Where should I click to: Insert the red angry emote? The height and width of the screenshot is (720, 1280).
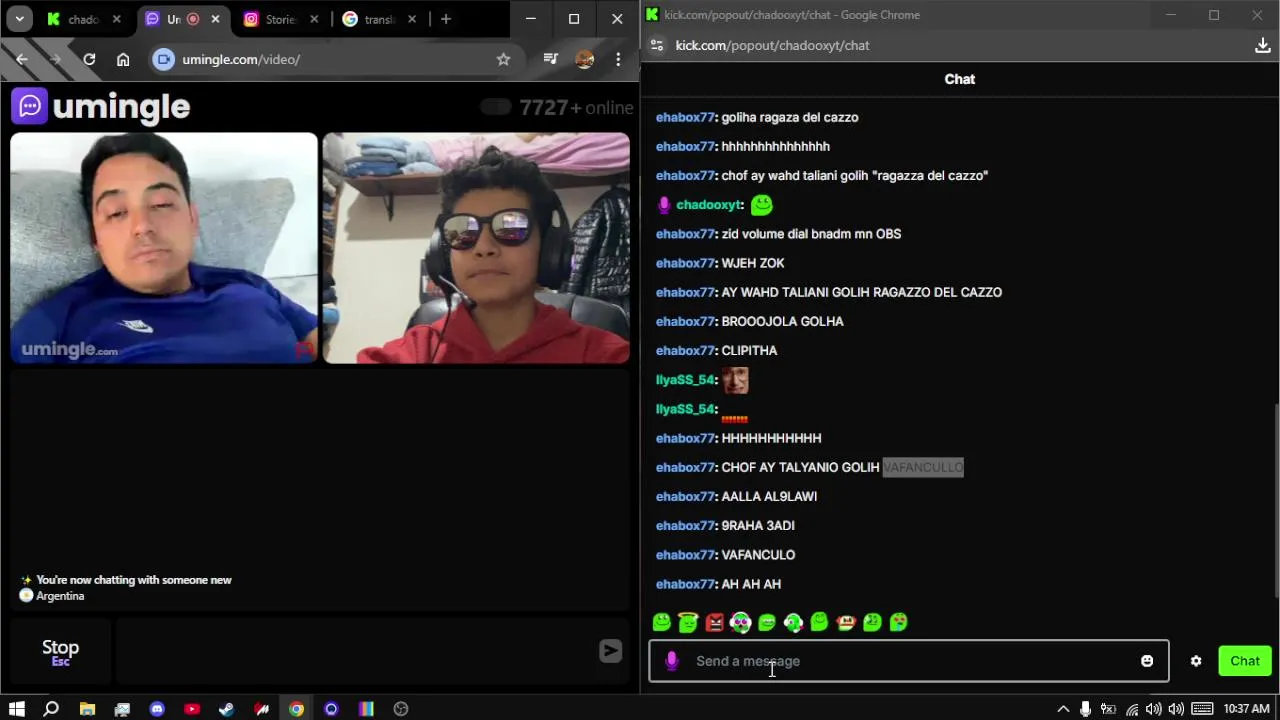(x=714, y=622)
